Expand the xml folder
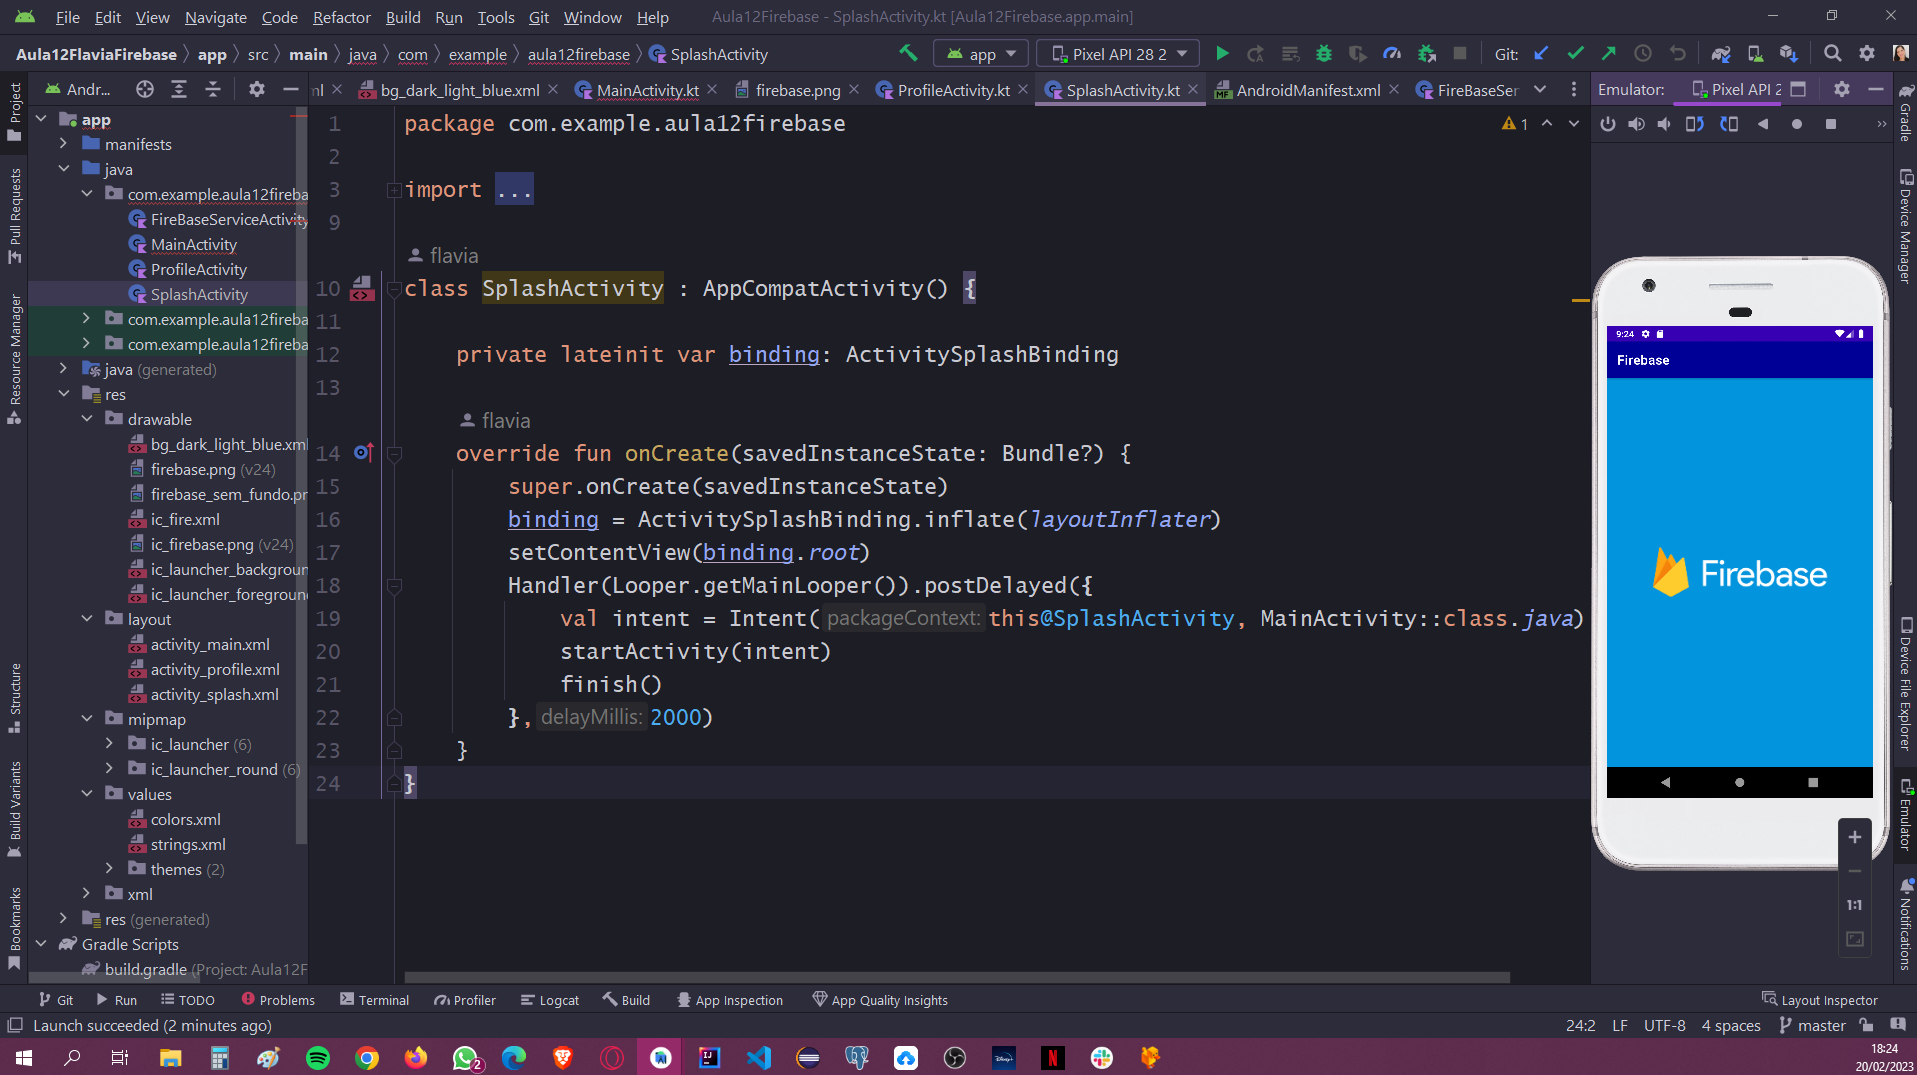1917x1075 pixels. pos(87,894)
